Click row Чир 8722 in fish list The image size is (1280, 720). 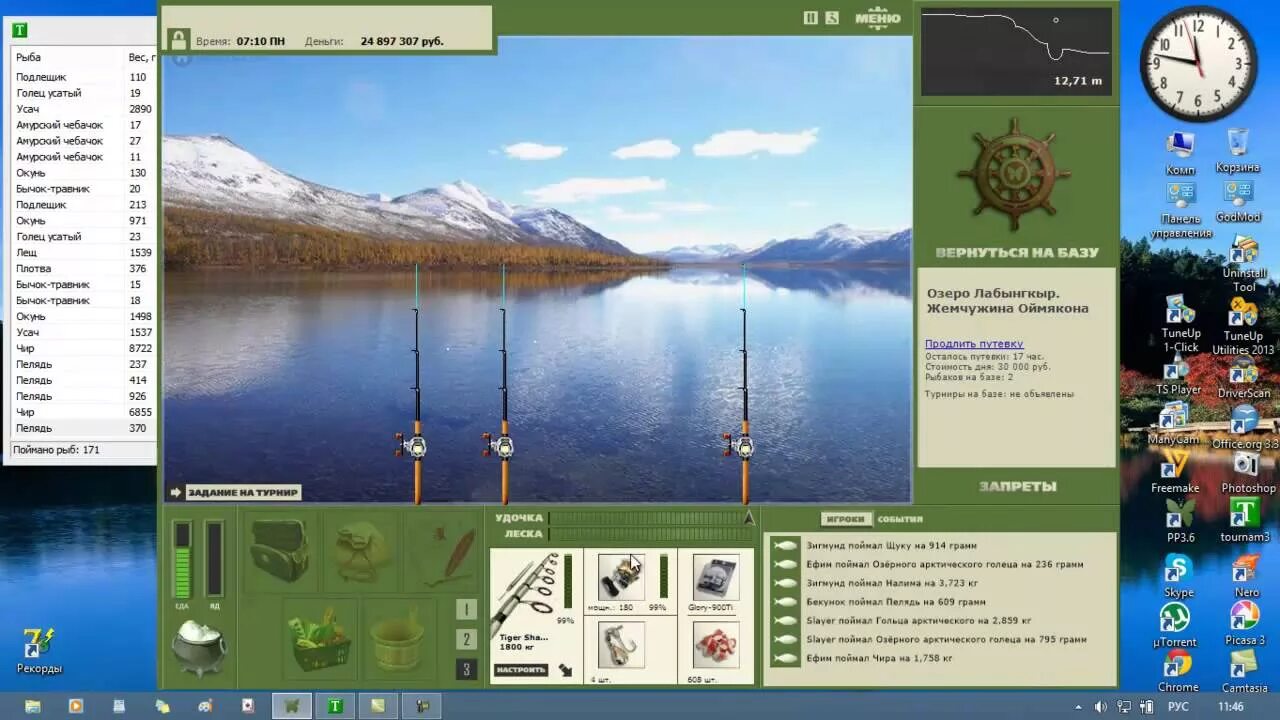pyautogui.click(x=83, y=348)
